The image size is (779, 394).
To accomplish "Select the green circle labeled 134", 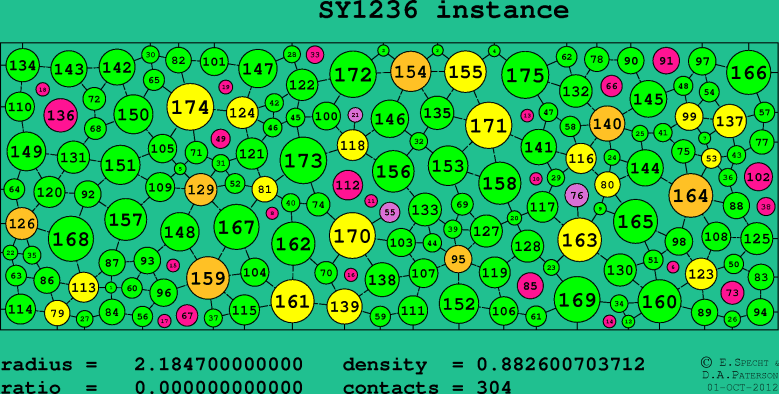I will pos(23,65).
